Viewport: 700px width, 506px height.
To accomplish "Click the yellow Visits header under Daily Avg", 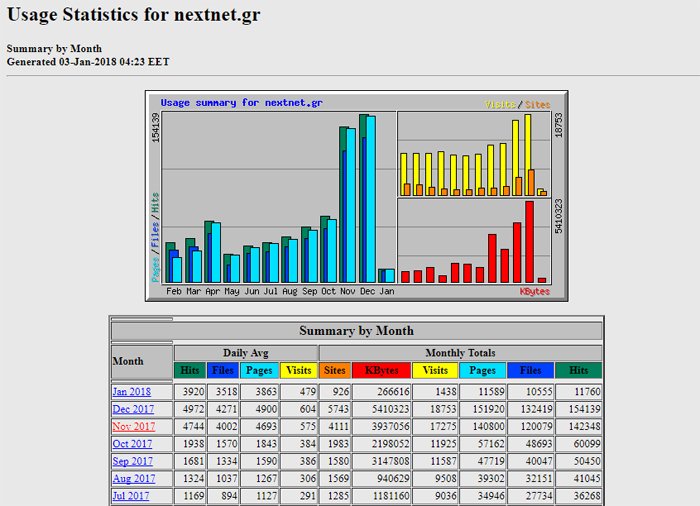I will (x=297, y=371).
